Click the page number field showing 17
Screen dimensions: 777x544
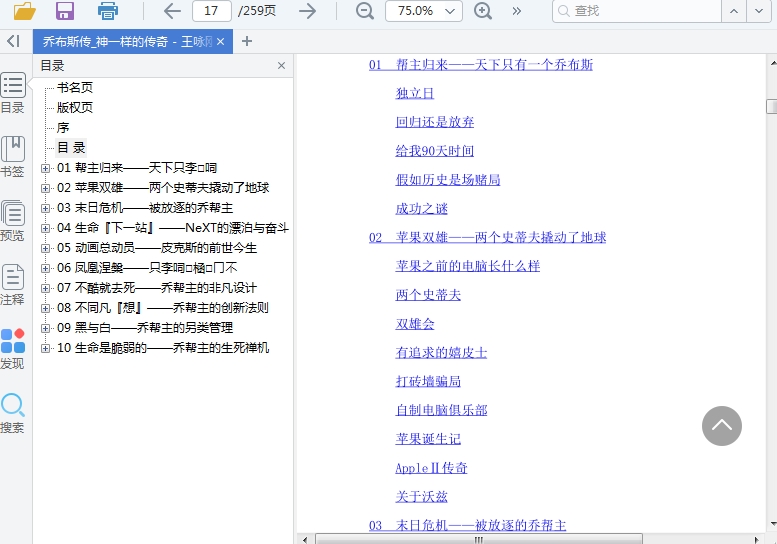click(212, 11)
